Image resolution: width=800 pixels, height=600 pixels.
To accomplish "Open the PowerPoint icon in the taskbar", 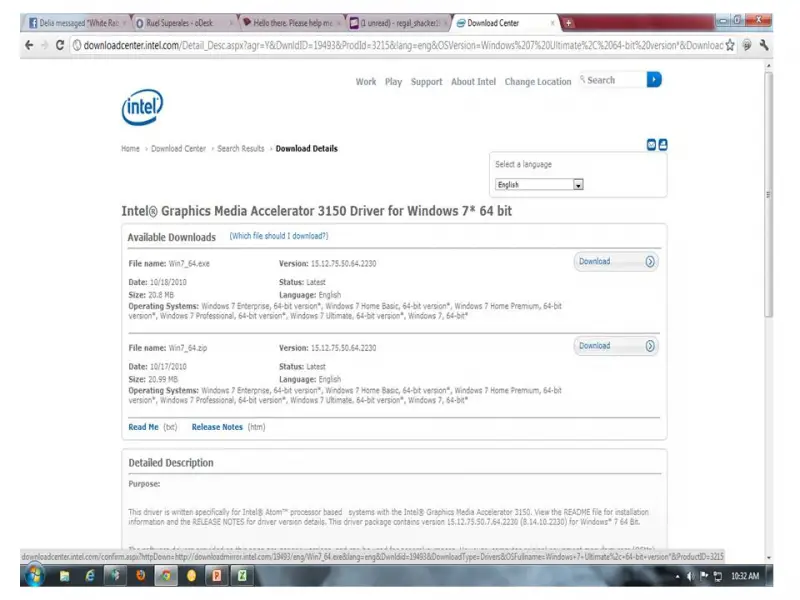I will (217, 576).
